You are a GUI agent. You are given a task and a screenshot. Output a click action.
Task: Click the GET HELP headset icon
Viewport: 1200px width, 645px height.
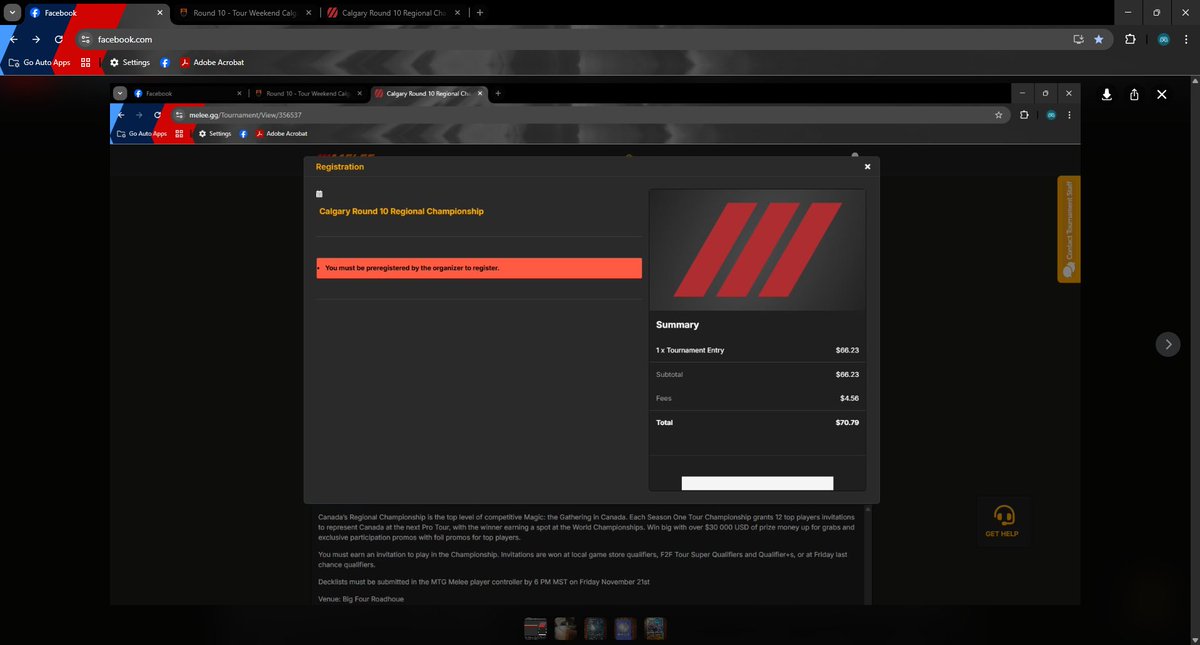1003,517
